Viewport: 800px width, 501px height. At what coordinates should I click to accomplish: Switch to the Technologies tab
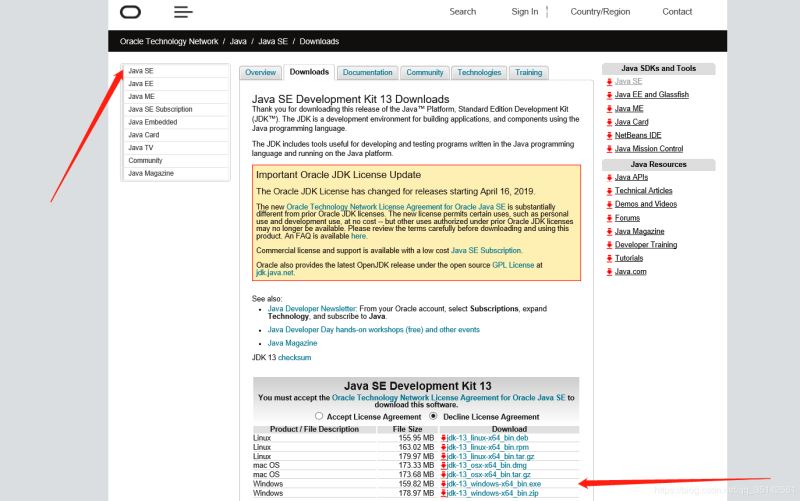tap(479, 72)
